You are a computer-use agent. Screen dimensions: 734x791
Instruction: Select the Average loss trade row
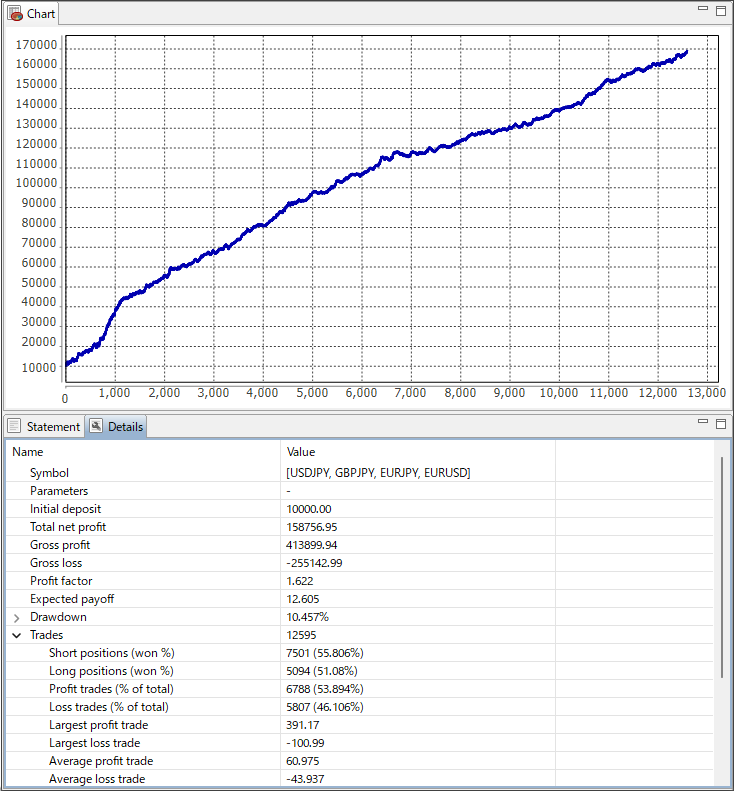point(359,779)
